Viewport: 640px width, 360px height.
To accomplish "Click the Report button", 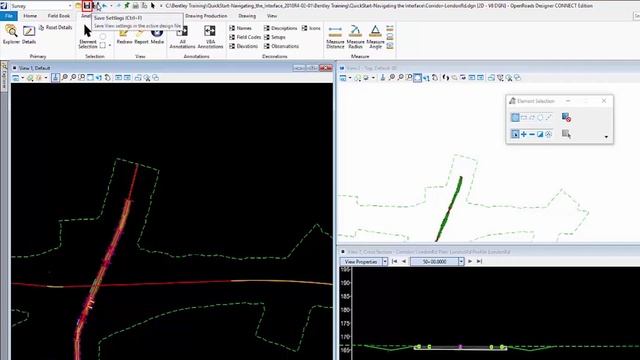I will pos(141,36).
